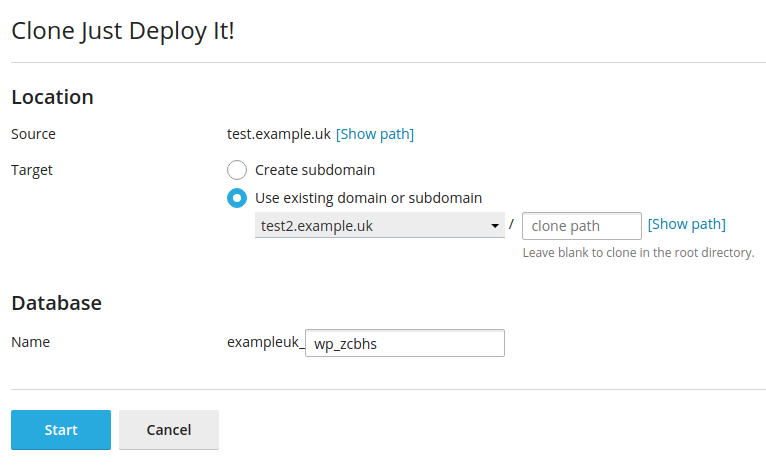Click the Database section heading
Screen dimensions: 766x467
[x=57, y=303]
